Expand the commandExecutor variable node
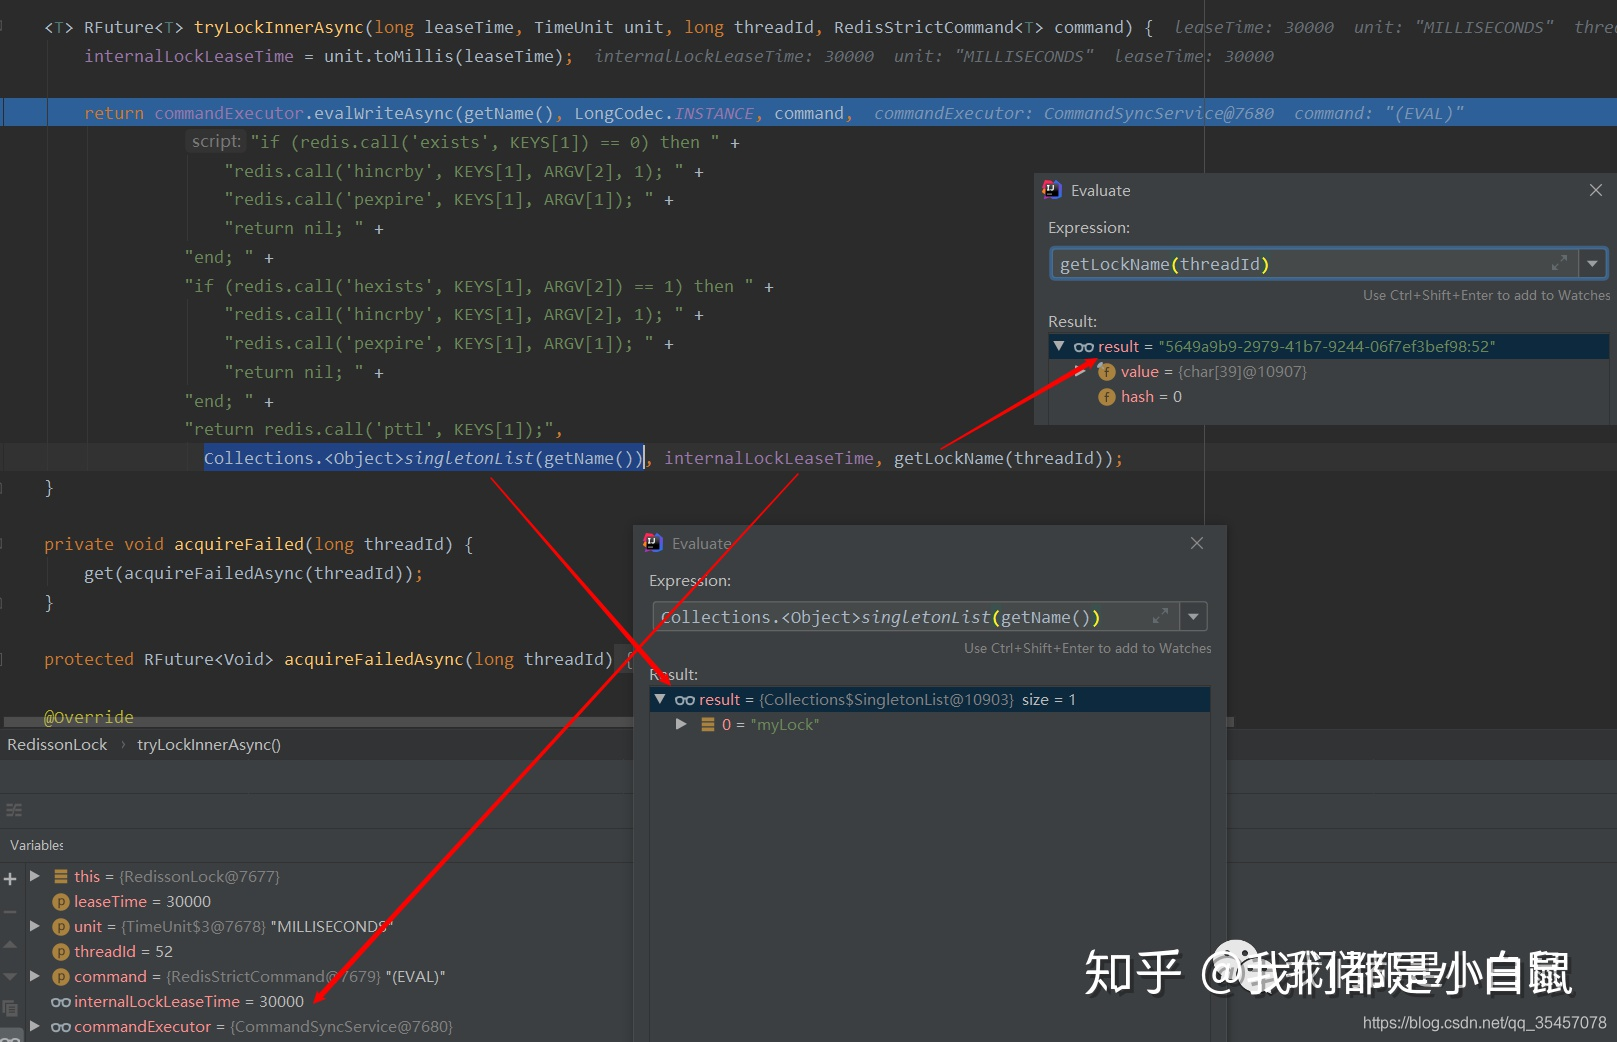This screenshot has width=1617, height=1042. [x=35, y=1026]
